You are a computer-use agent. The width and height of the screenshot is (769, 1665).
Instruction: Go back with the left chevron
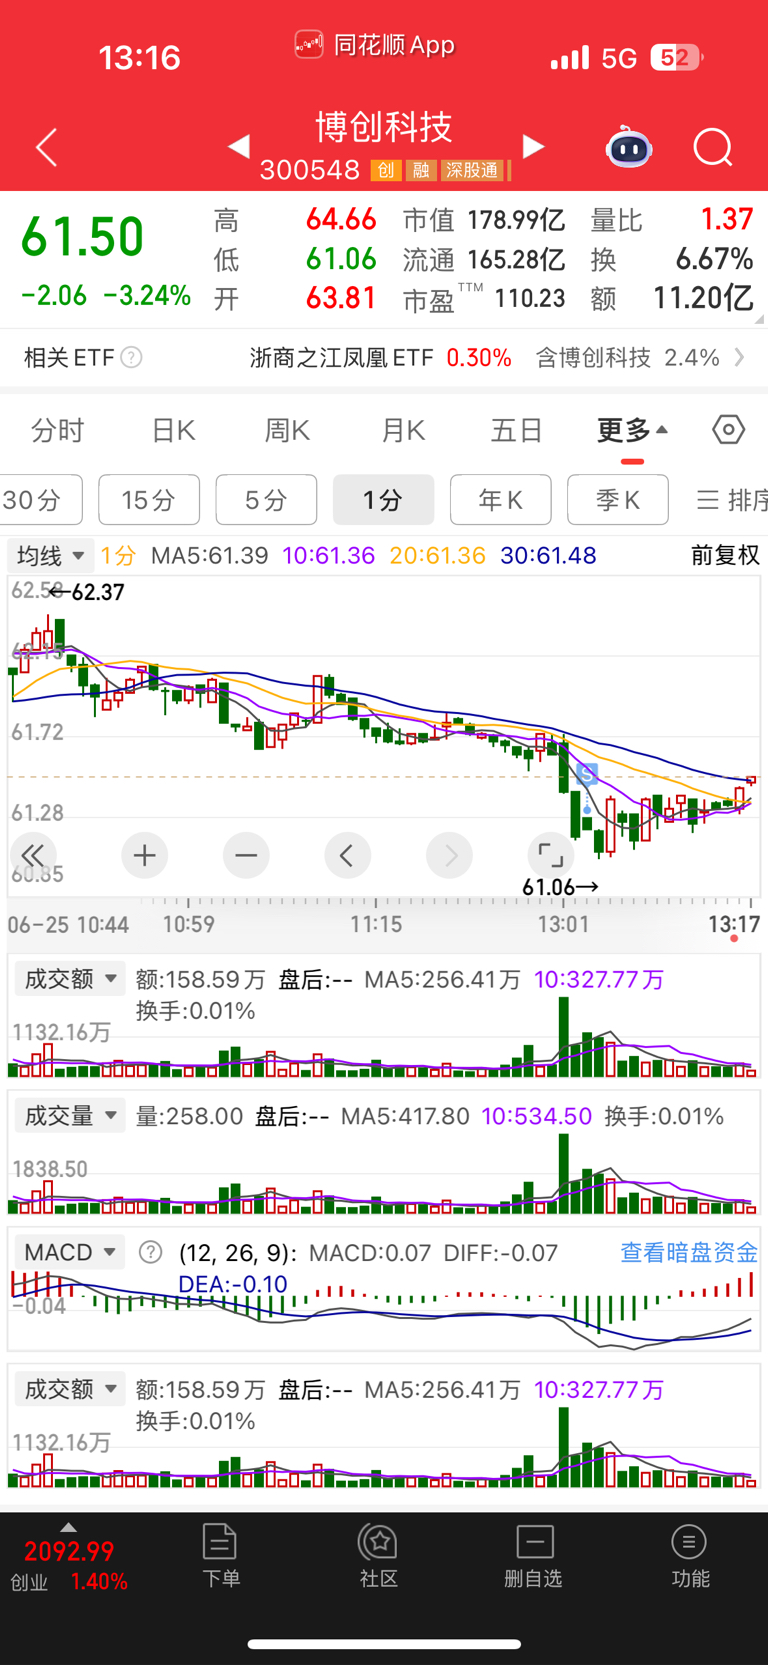46,148
